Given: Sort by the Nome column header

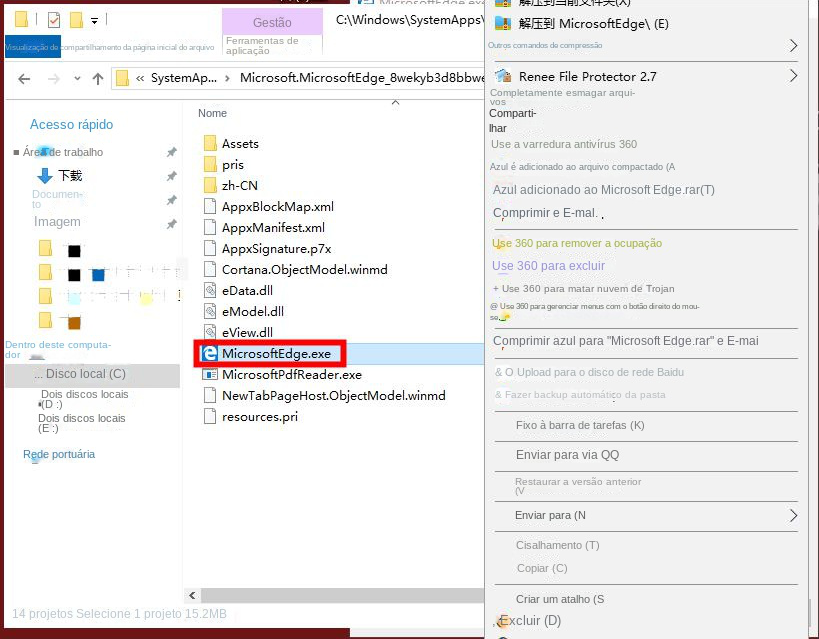Looking at the screenshot, I should [212, 113].
